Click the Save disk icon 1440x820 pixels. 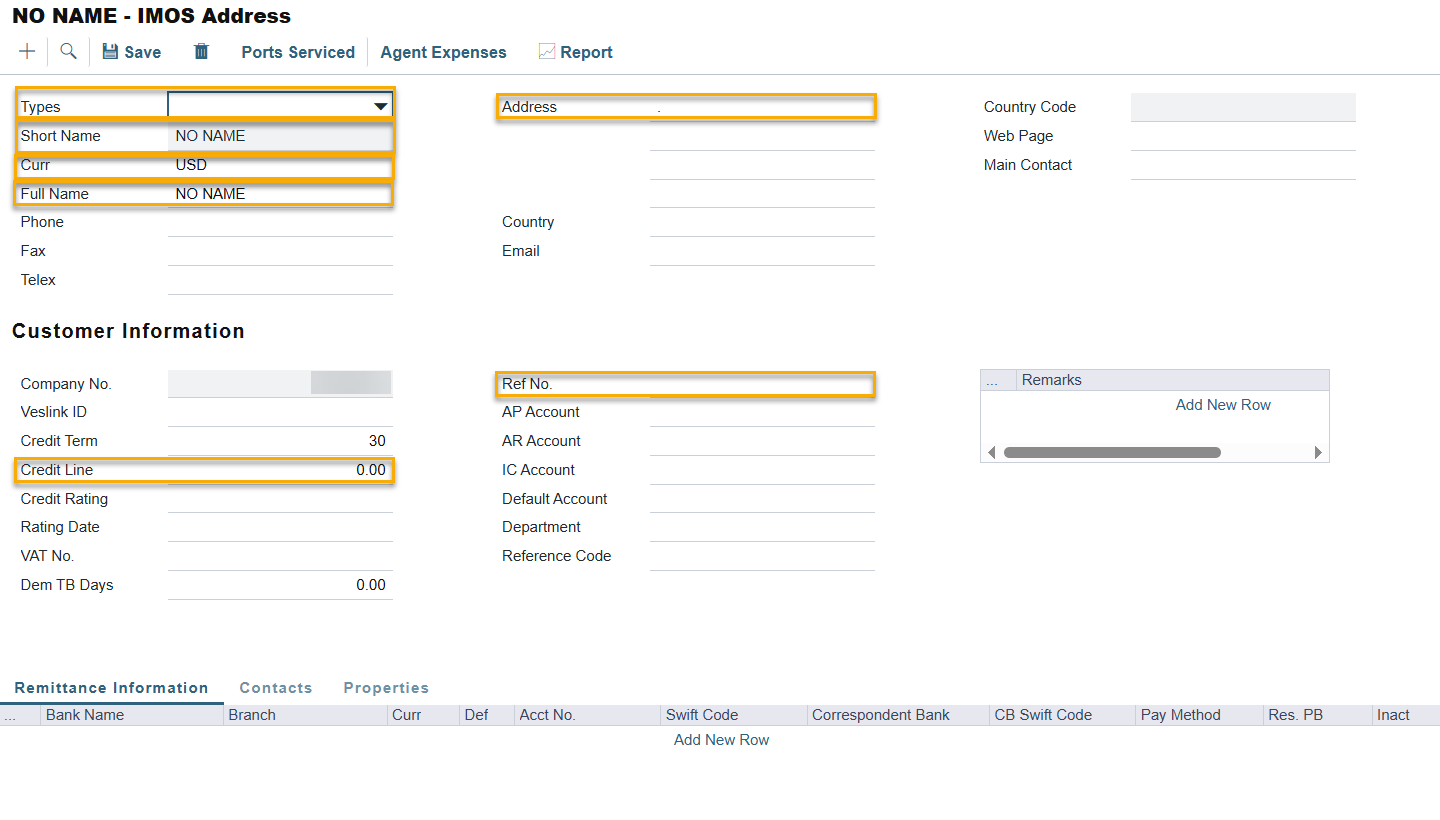click(x=110, y=52)
